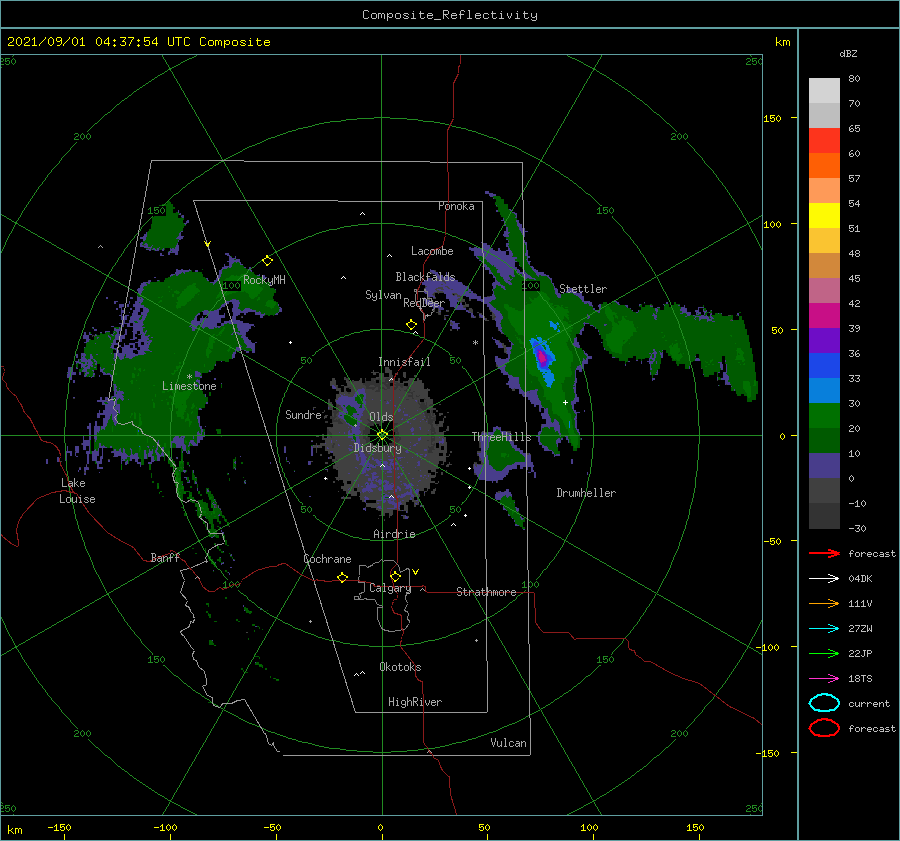Click the Strathmore label

coord(486,592)
